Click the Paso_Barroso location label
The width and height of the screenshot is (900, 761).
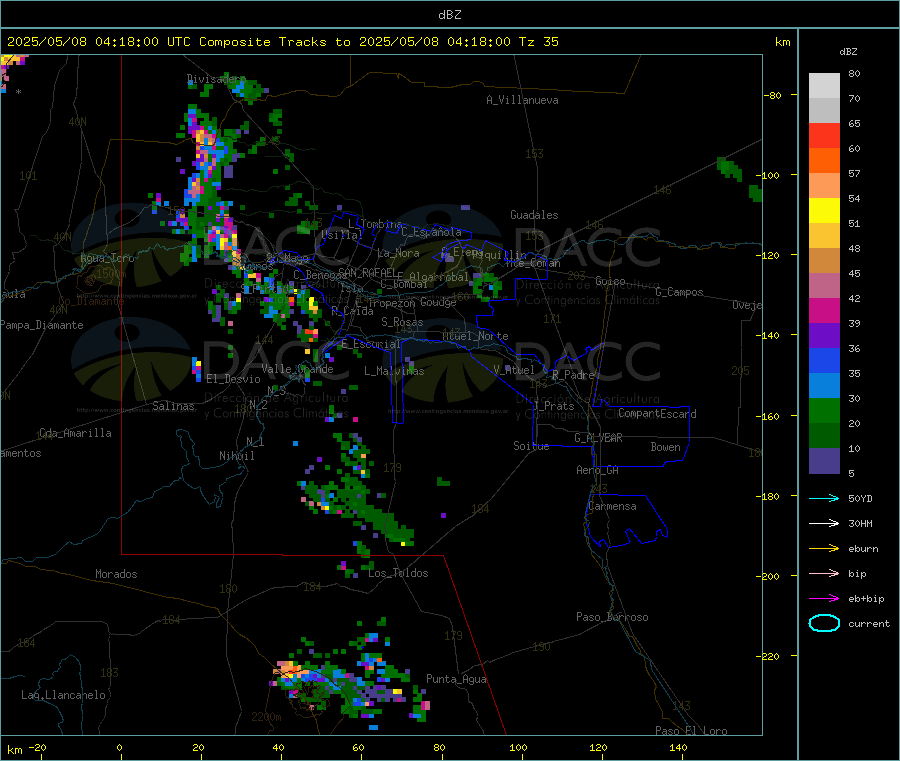pos(612,617)
